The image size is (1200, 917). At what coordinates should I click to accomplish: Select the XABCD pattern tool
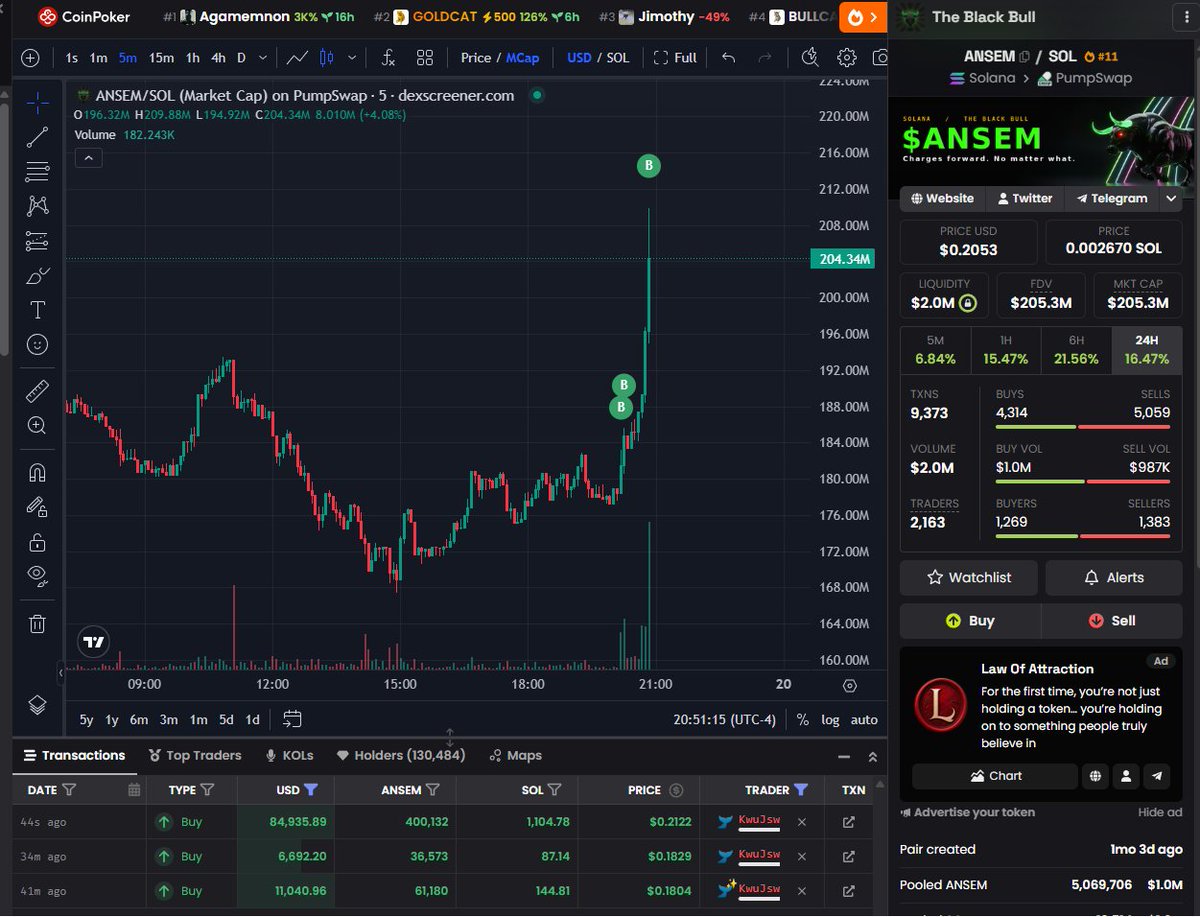(x=37, y=206)
